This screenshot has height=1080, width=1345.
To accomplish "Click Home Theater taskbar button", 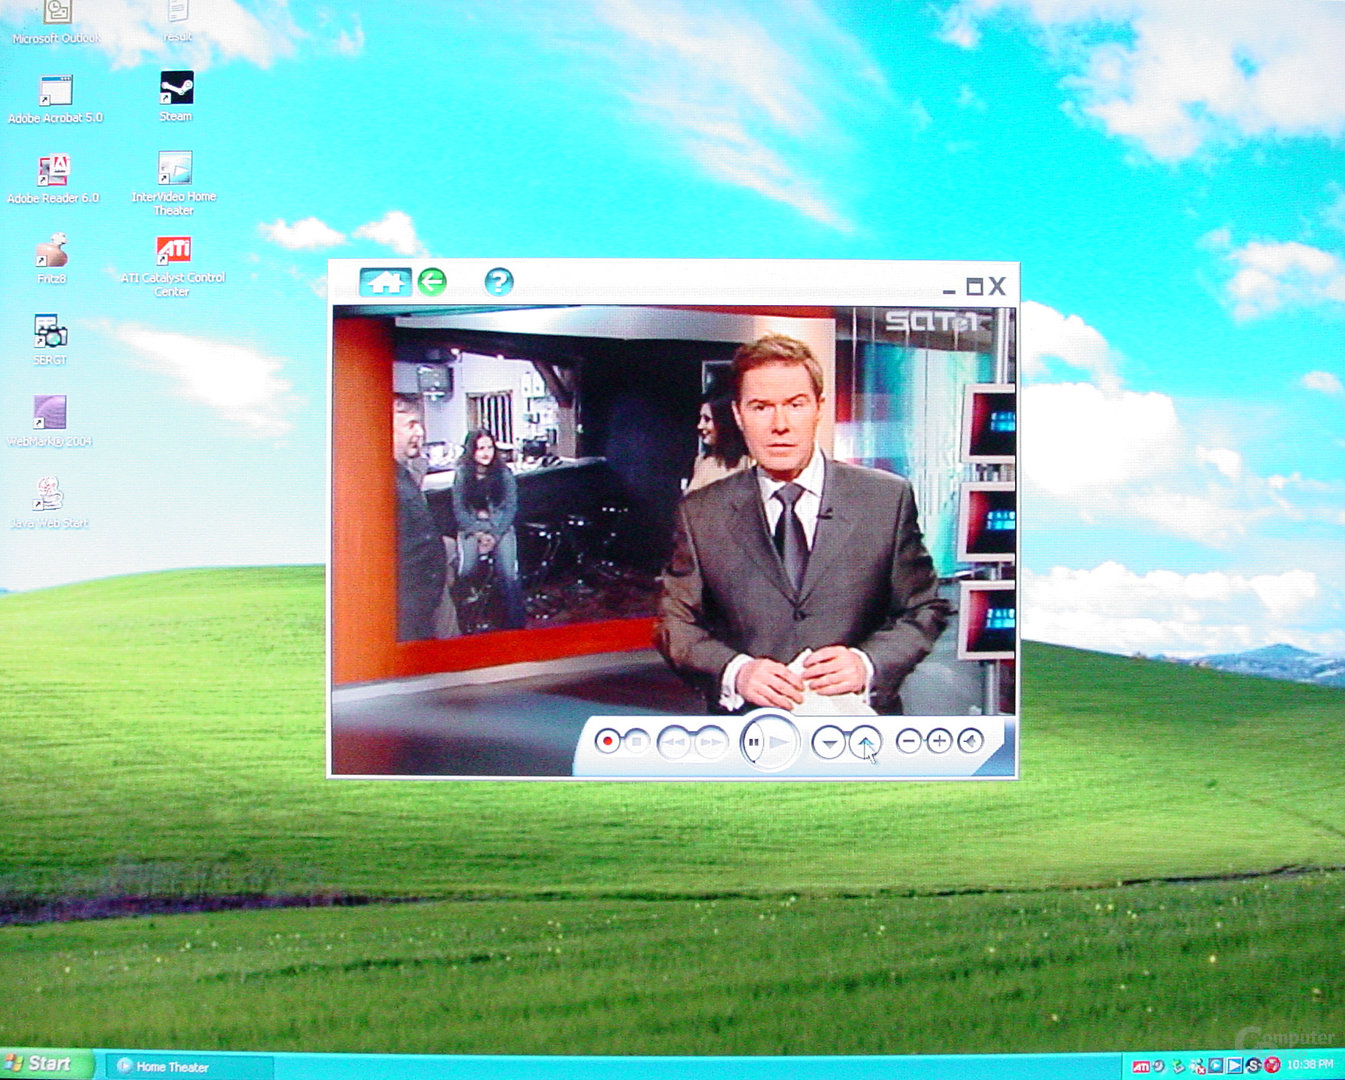I will click(188, 1066).
